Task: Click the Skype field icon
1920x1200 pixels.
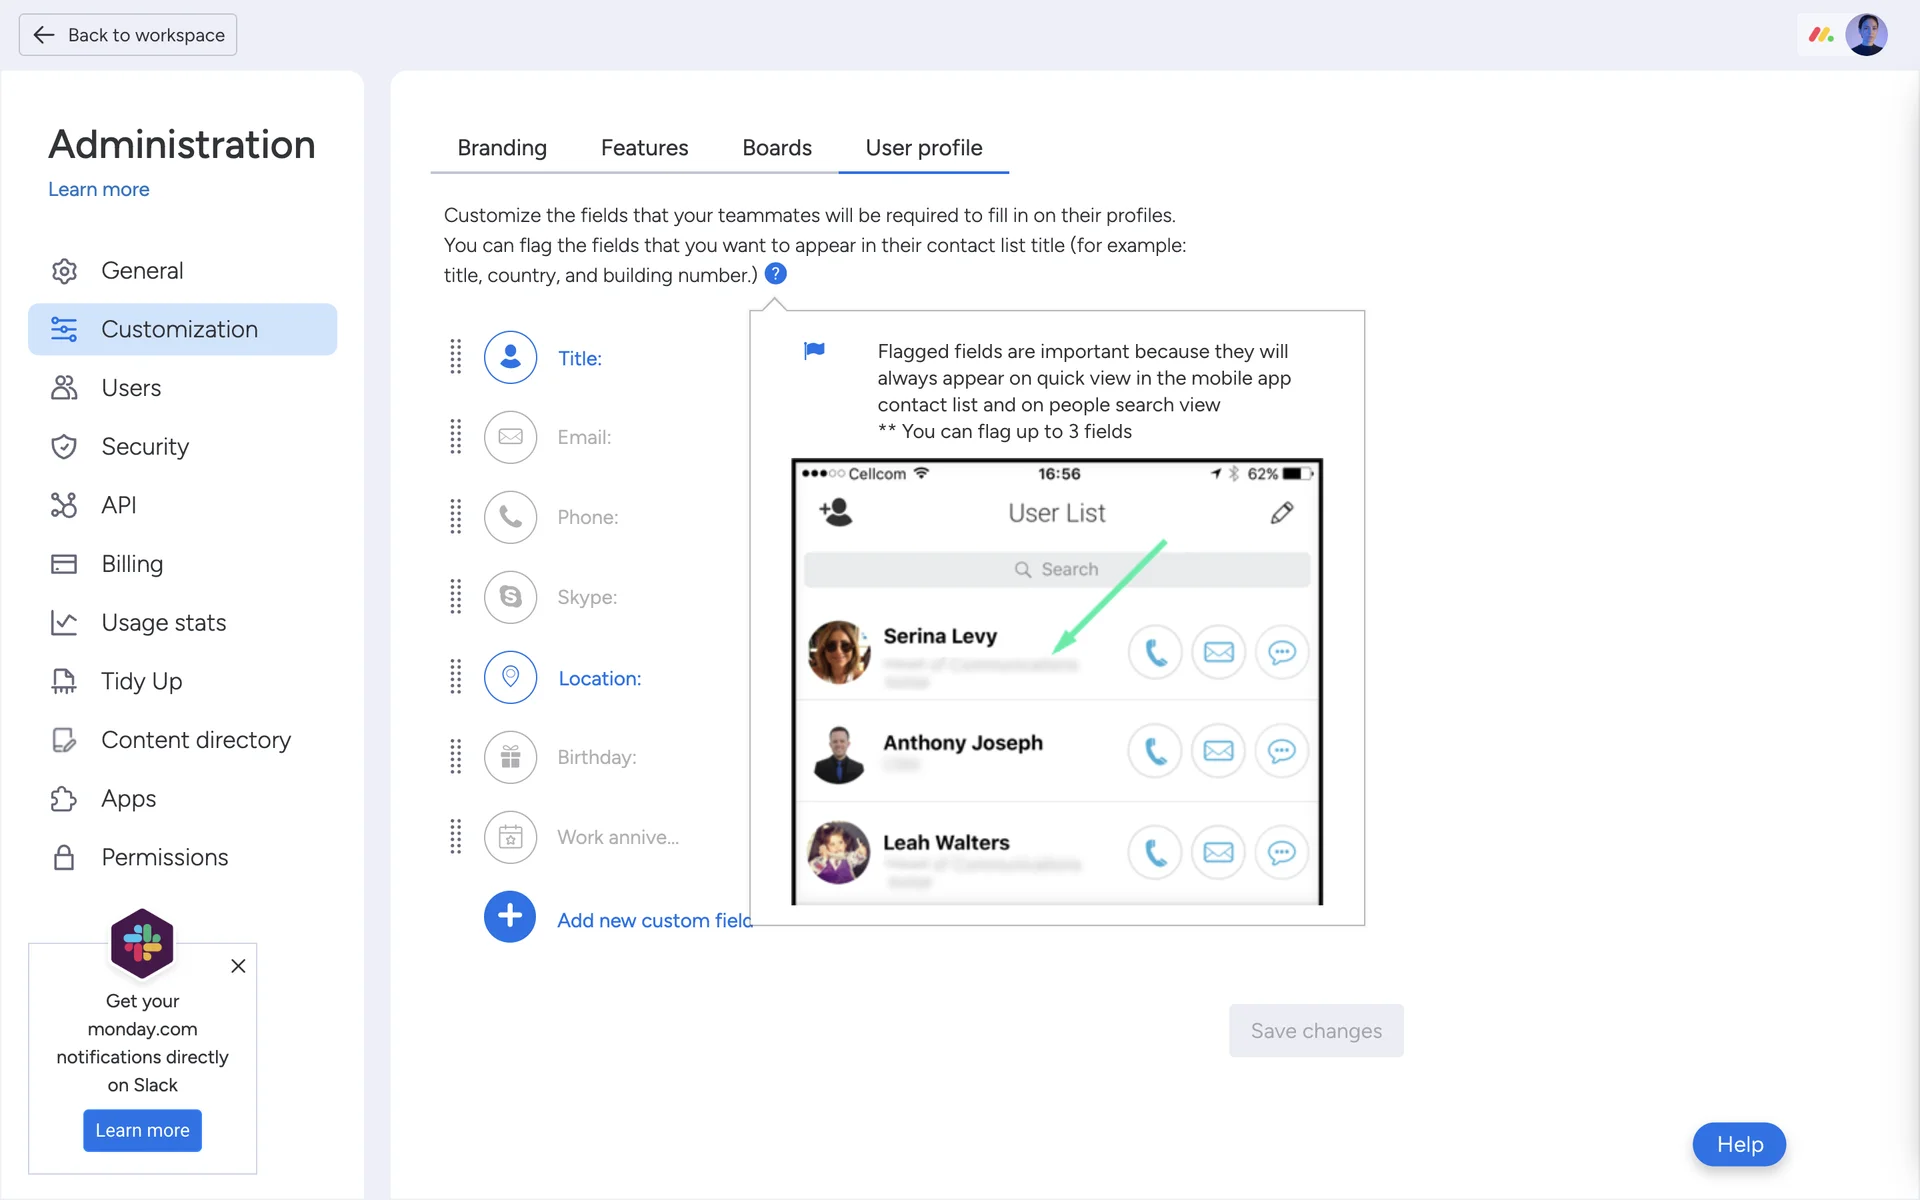Action: pyautogui.click(x=510, y=597)
